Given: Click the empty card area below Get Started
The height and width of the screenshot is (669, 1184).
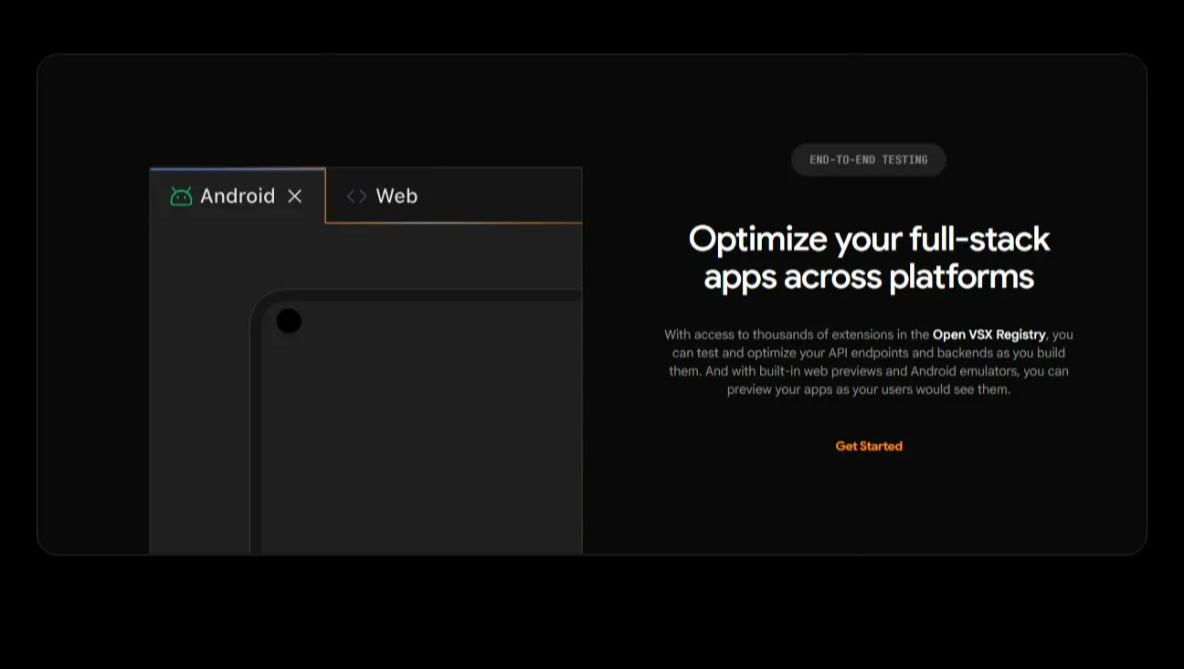Looking at the screenshot, I should [868, 505].
